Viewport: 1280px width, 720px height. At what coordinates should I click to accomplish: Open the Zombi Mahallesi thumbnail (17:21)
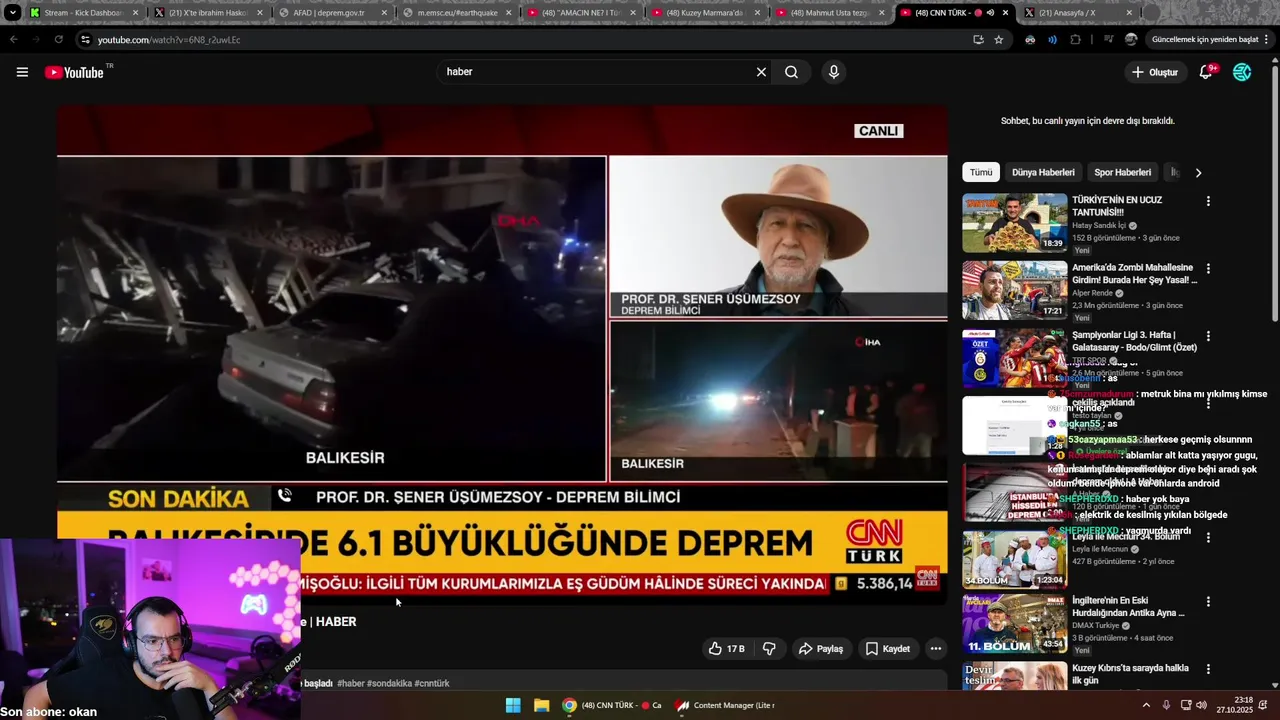click(1015, 290)
